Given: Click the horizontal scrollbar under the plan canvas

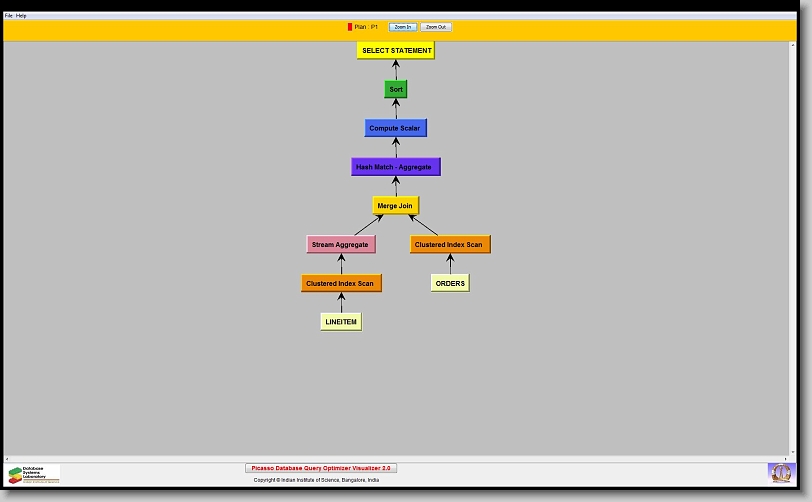Looking at the screenshot, I should pos(400,458).
